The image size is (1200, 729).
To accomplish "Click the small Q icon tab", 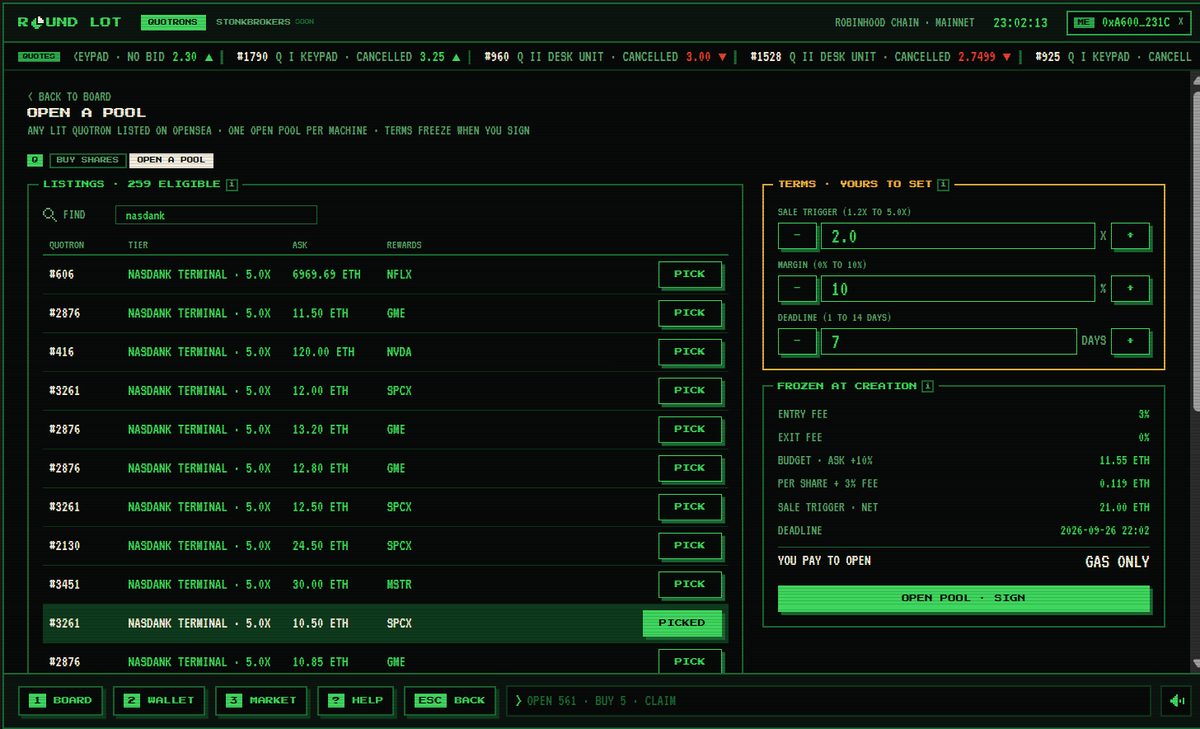I will (35, 160).
